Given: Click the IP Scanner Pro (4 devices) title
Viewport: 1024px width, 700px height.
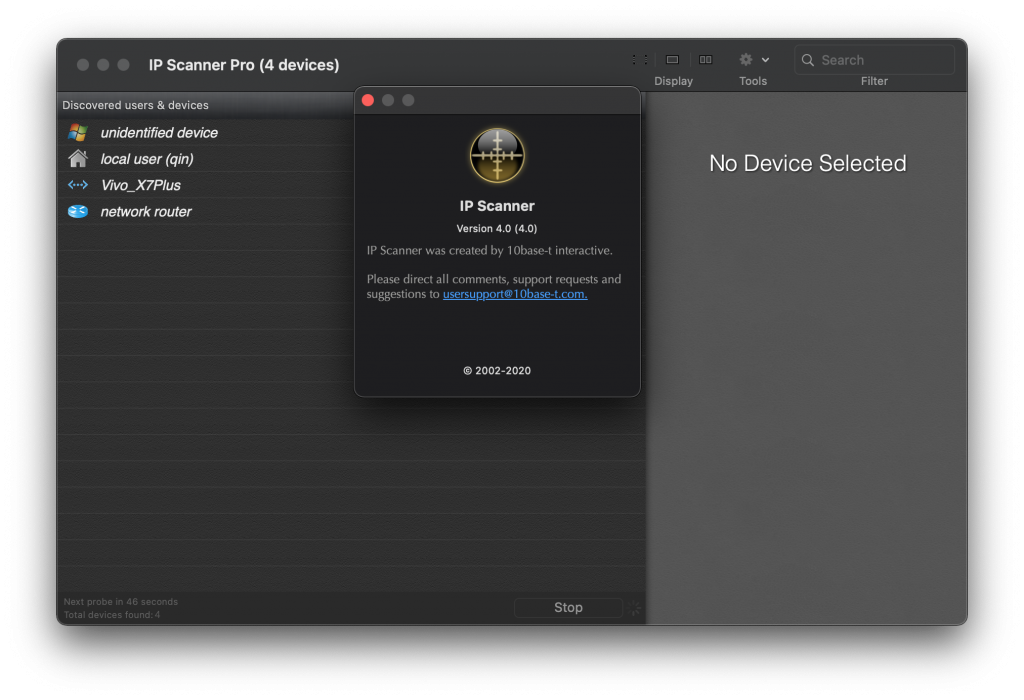Looking at the screenshot, I should (x=244, y=65).
